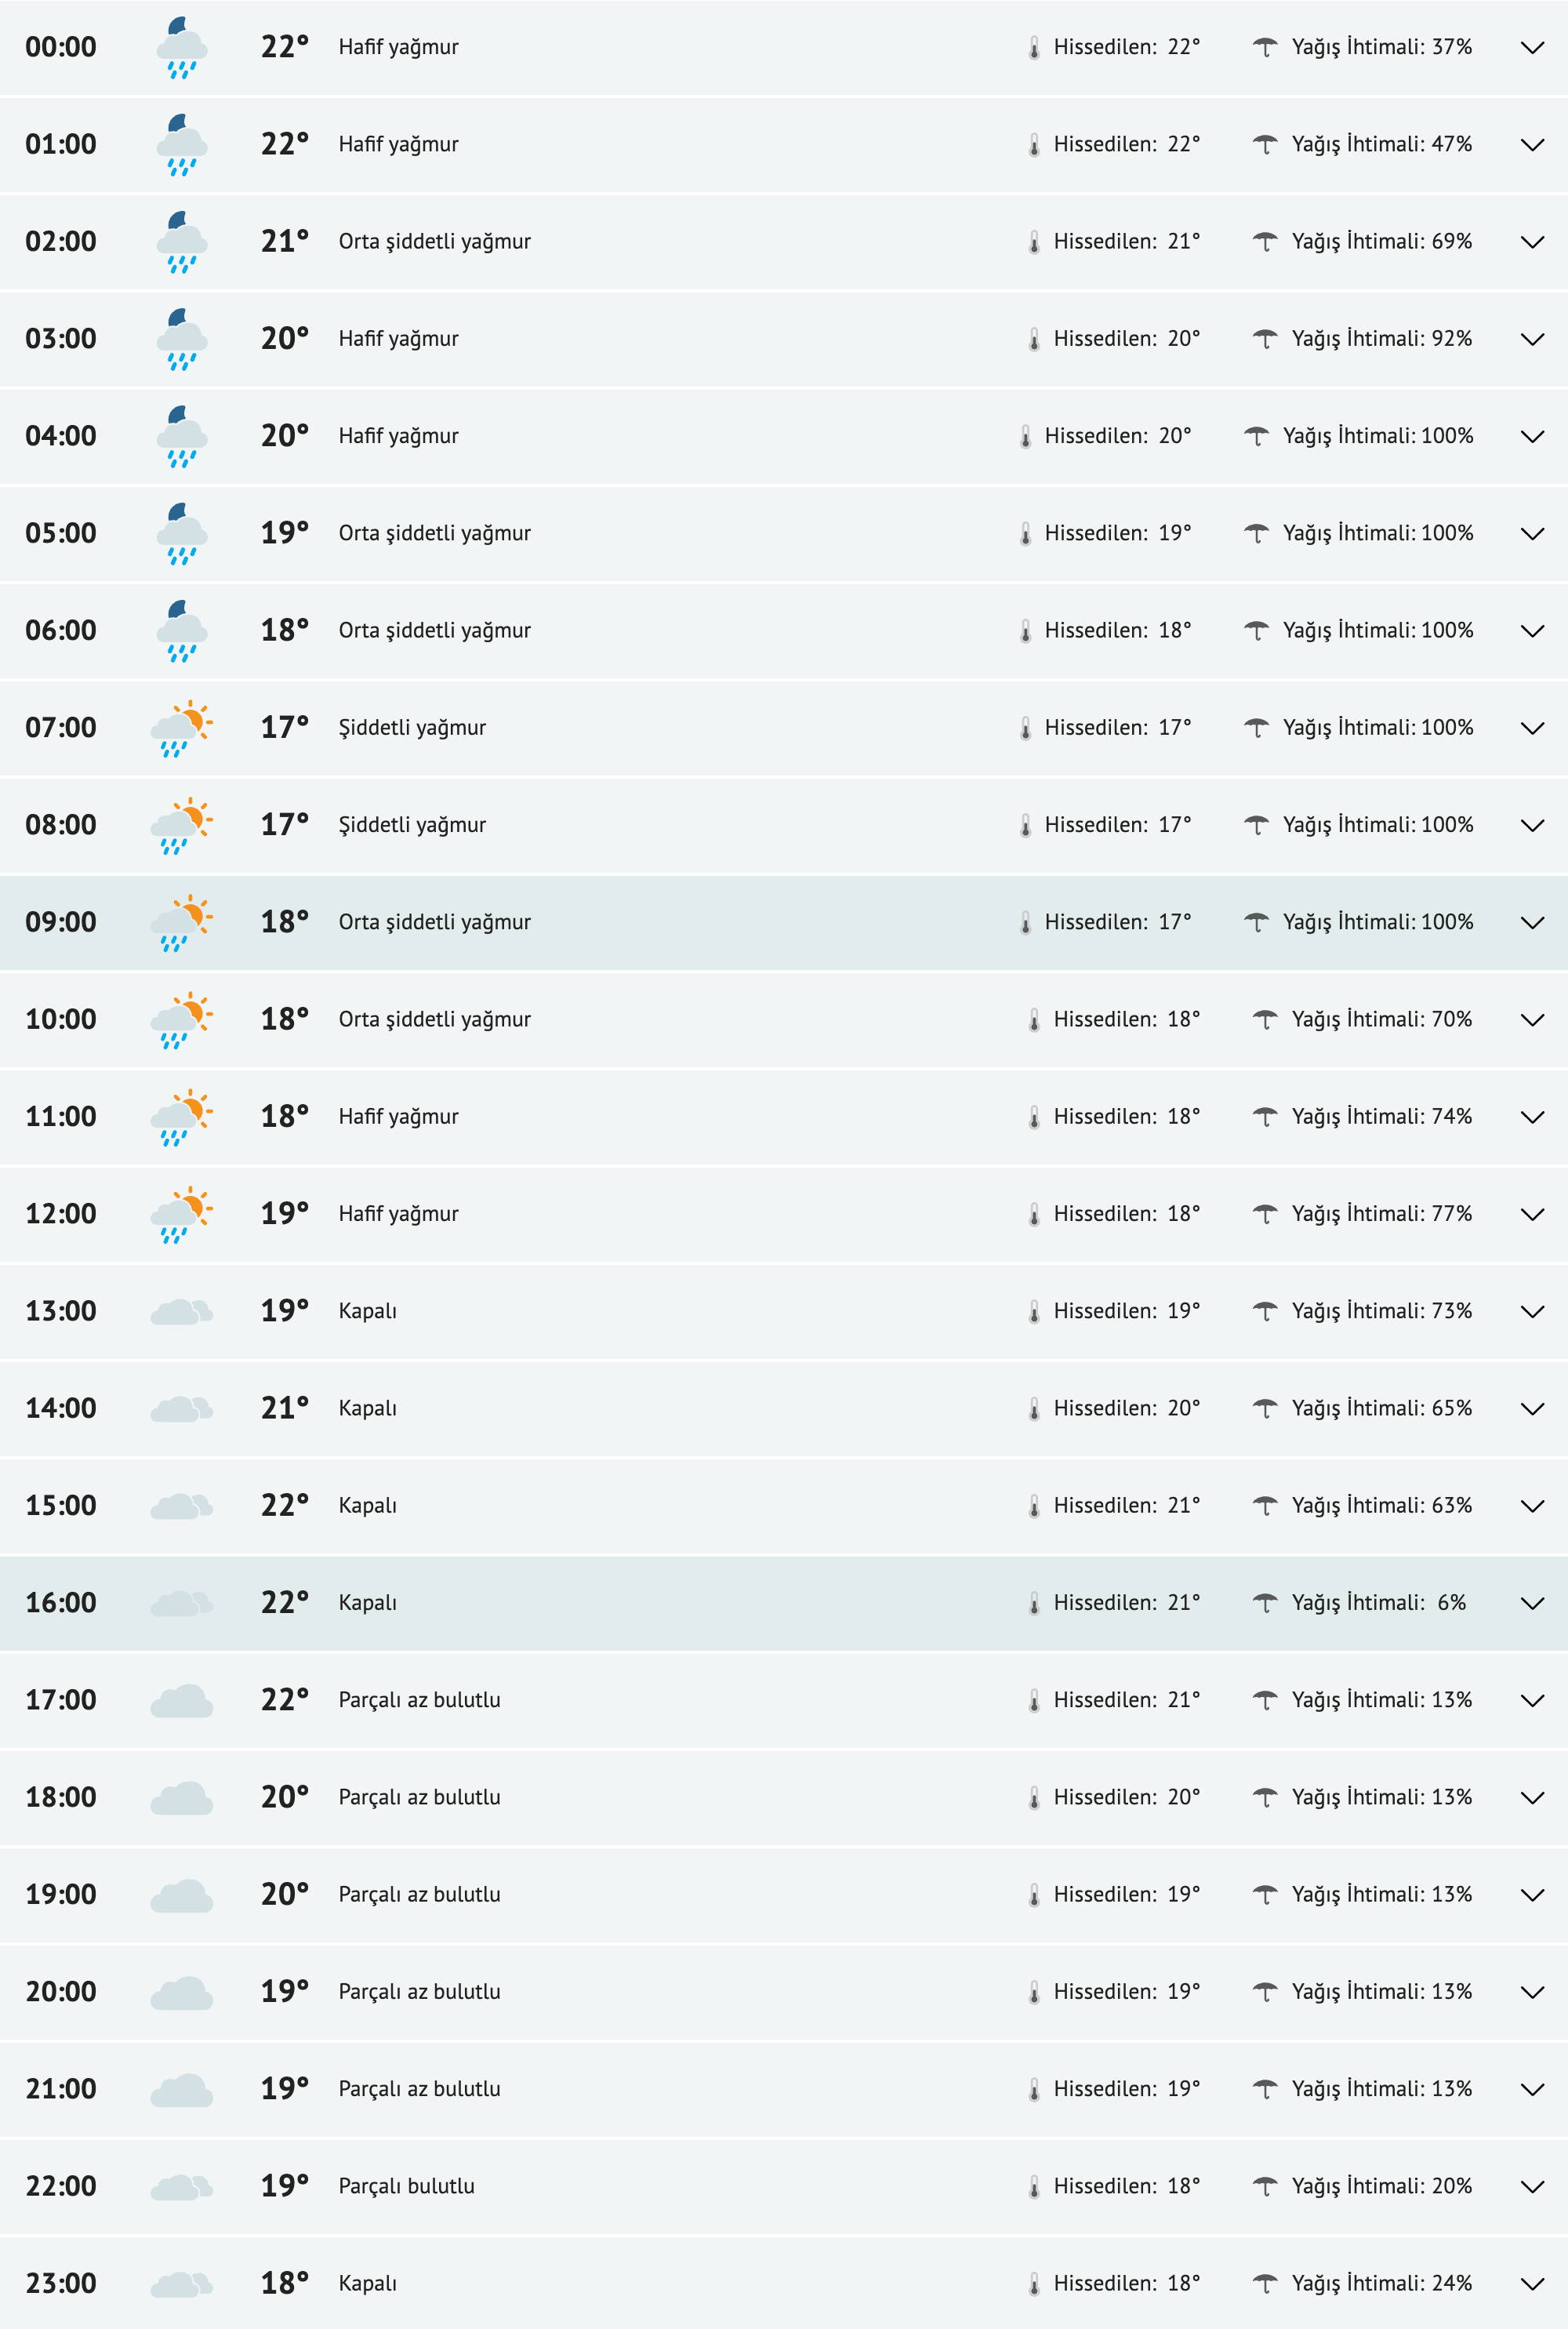Click the thermometer icon beside Hissedilen 22°

click(1035, 46)
